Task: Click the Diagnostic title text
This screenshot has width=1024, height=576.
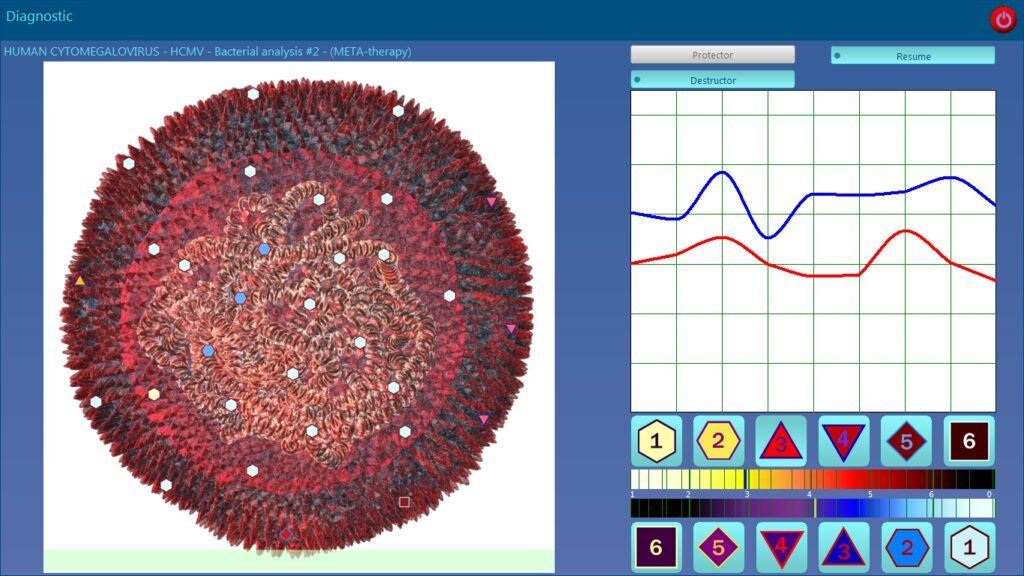Action: pyautogui.click(x=39, y=16)
